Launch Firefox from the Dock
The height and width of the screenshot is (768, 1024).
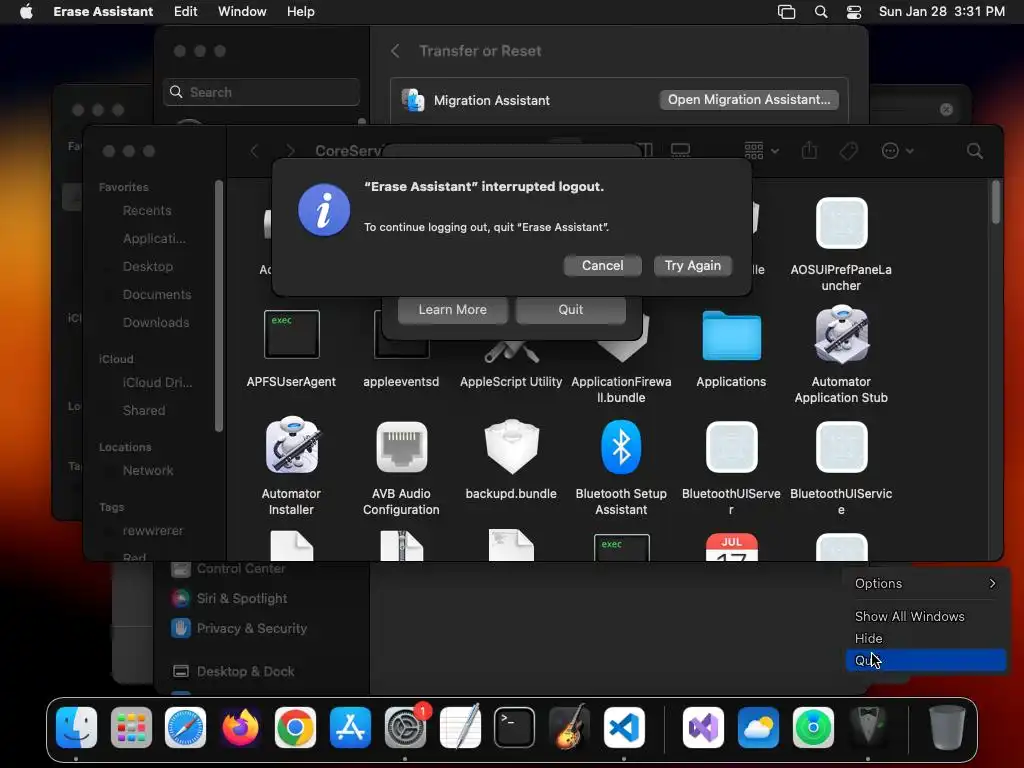240,727
